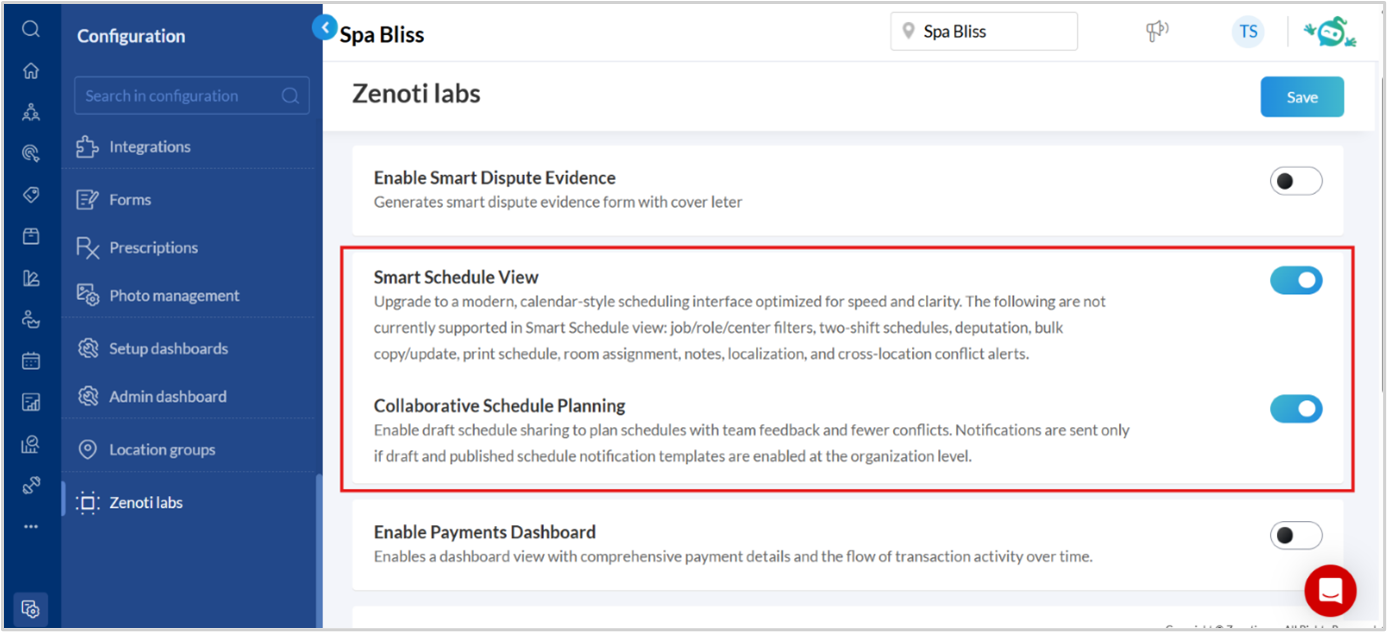Go to the home icon in left rail
This screenshot has width=1387, height=632.
click(31, 71)
